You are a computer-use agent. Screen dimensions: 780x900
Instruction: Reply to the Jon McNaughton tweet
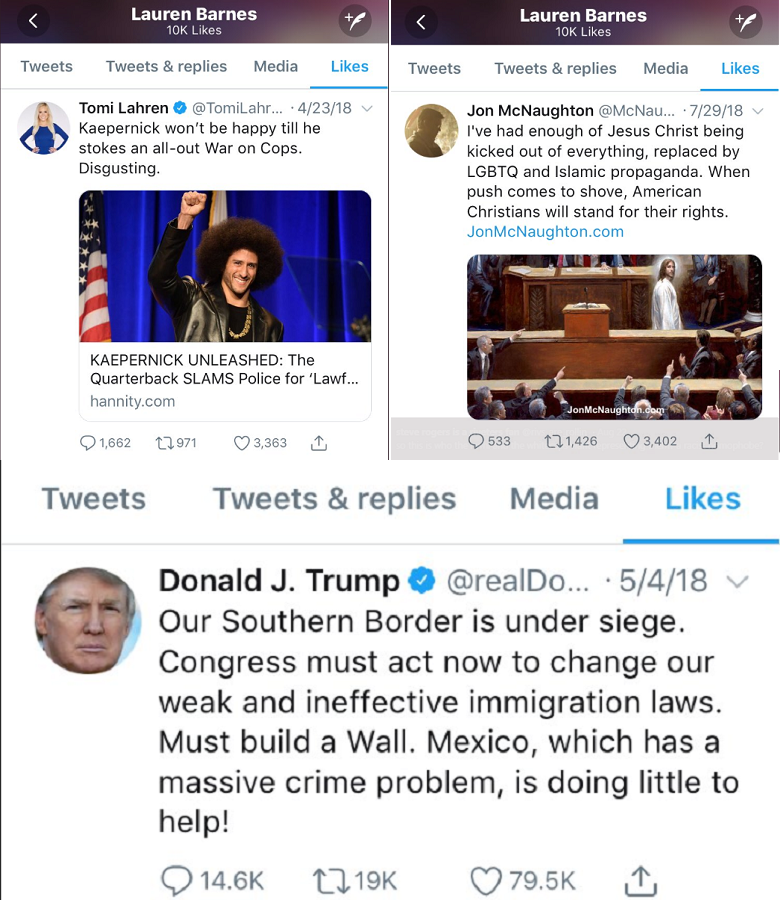click(476, 441)
